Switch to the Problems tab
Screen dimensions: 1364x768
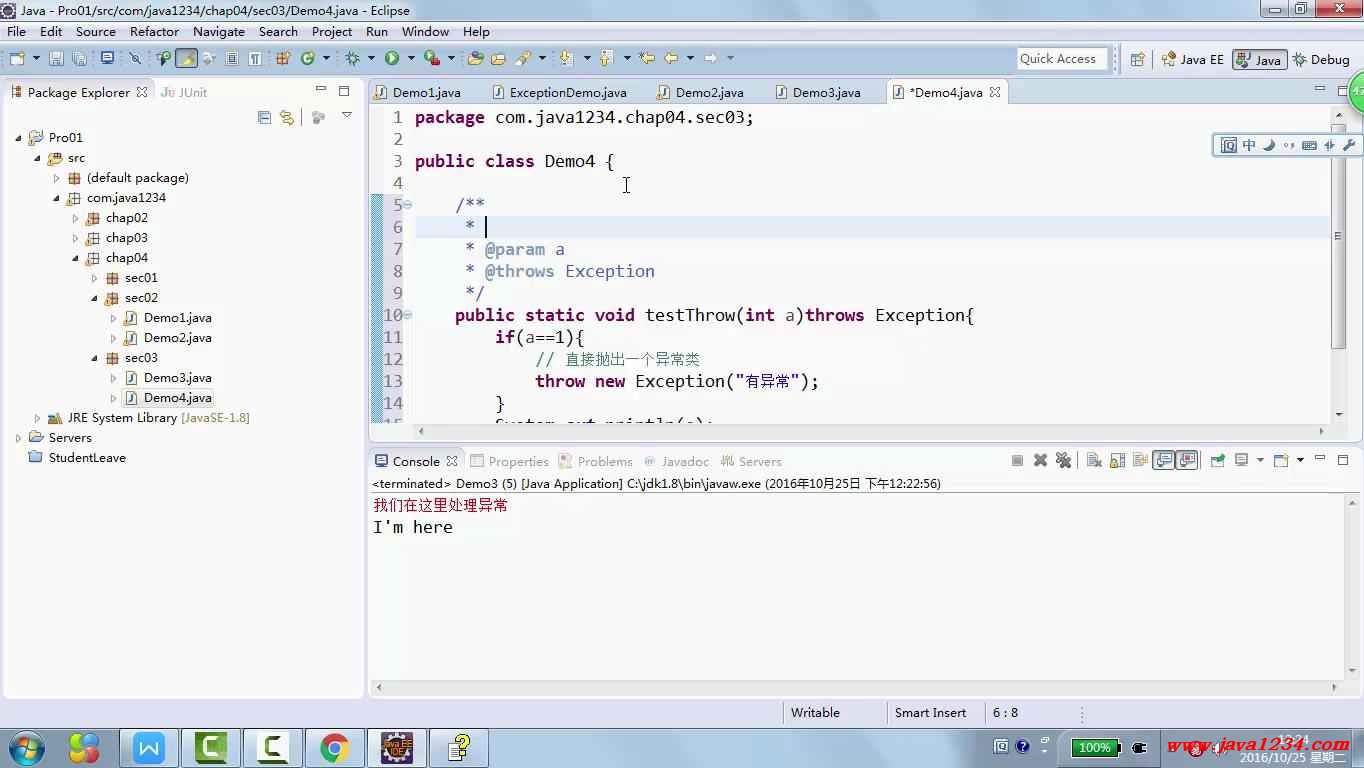coord(596,461)
